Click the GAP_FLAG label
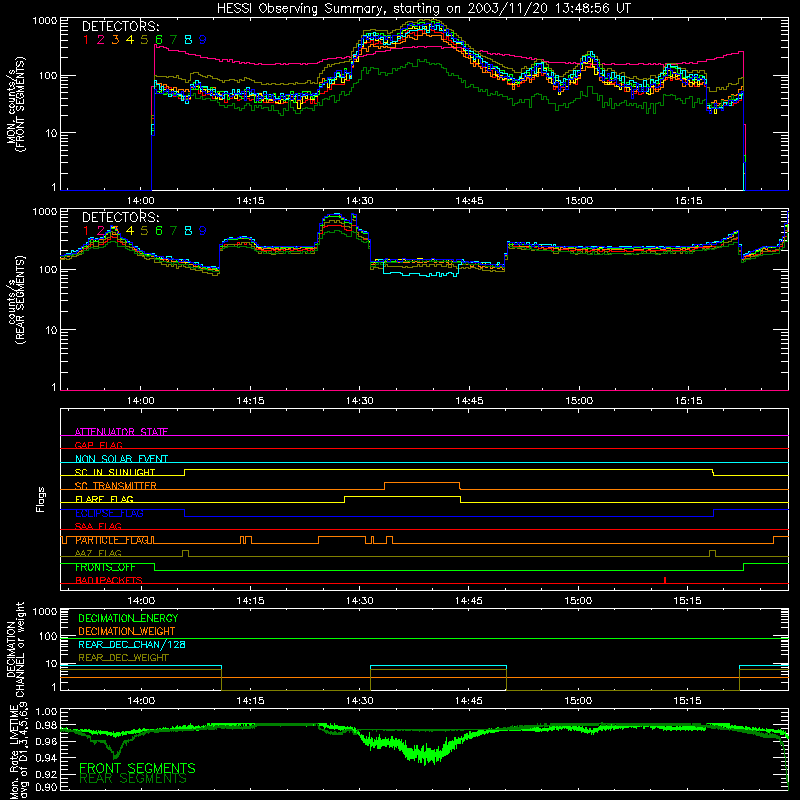Screen dimensions: 800x800 (x=98, y=445)
